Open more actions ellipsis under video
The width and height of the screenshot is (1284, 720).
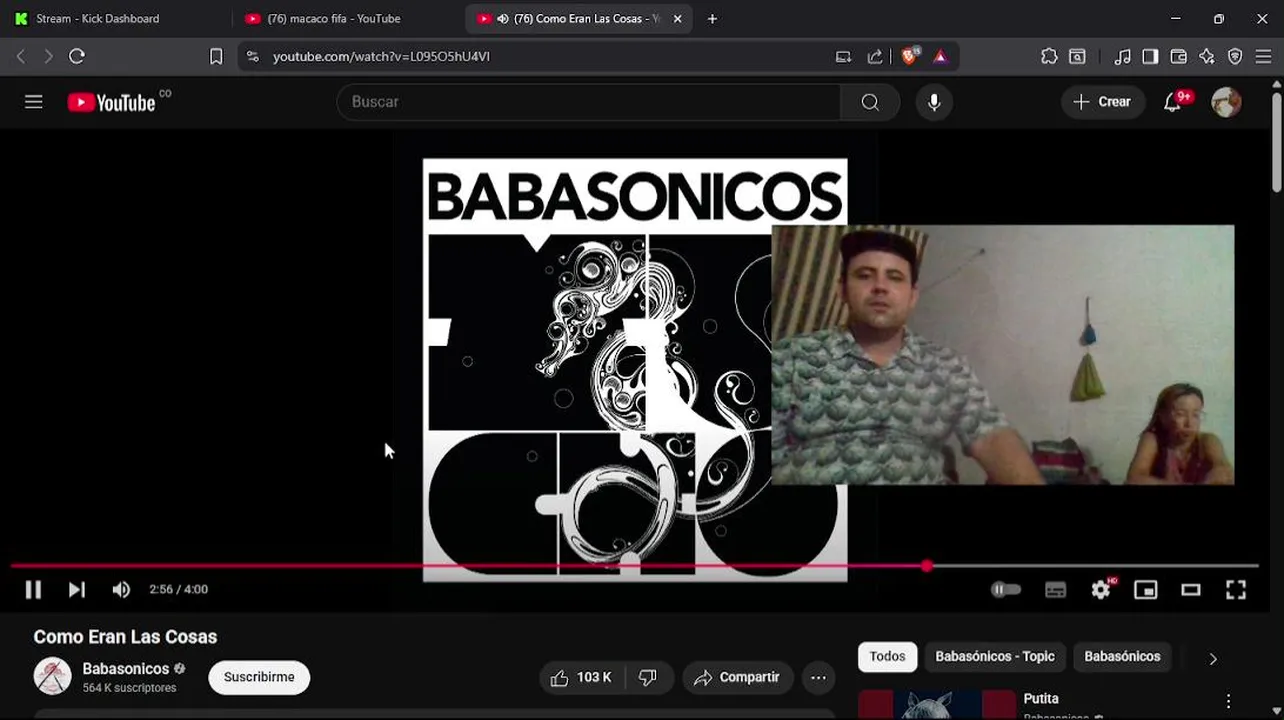pyautogui.click(x=818, y=677)
